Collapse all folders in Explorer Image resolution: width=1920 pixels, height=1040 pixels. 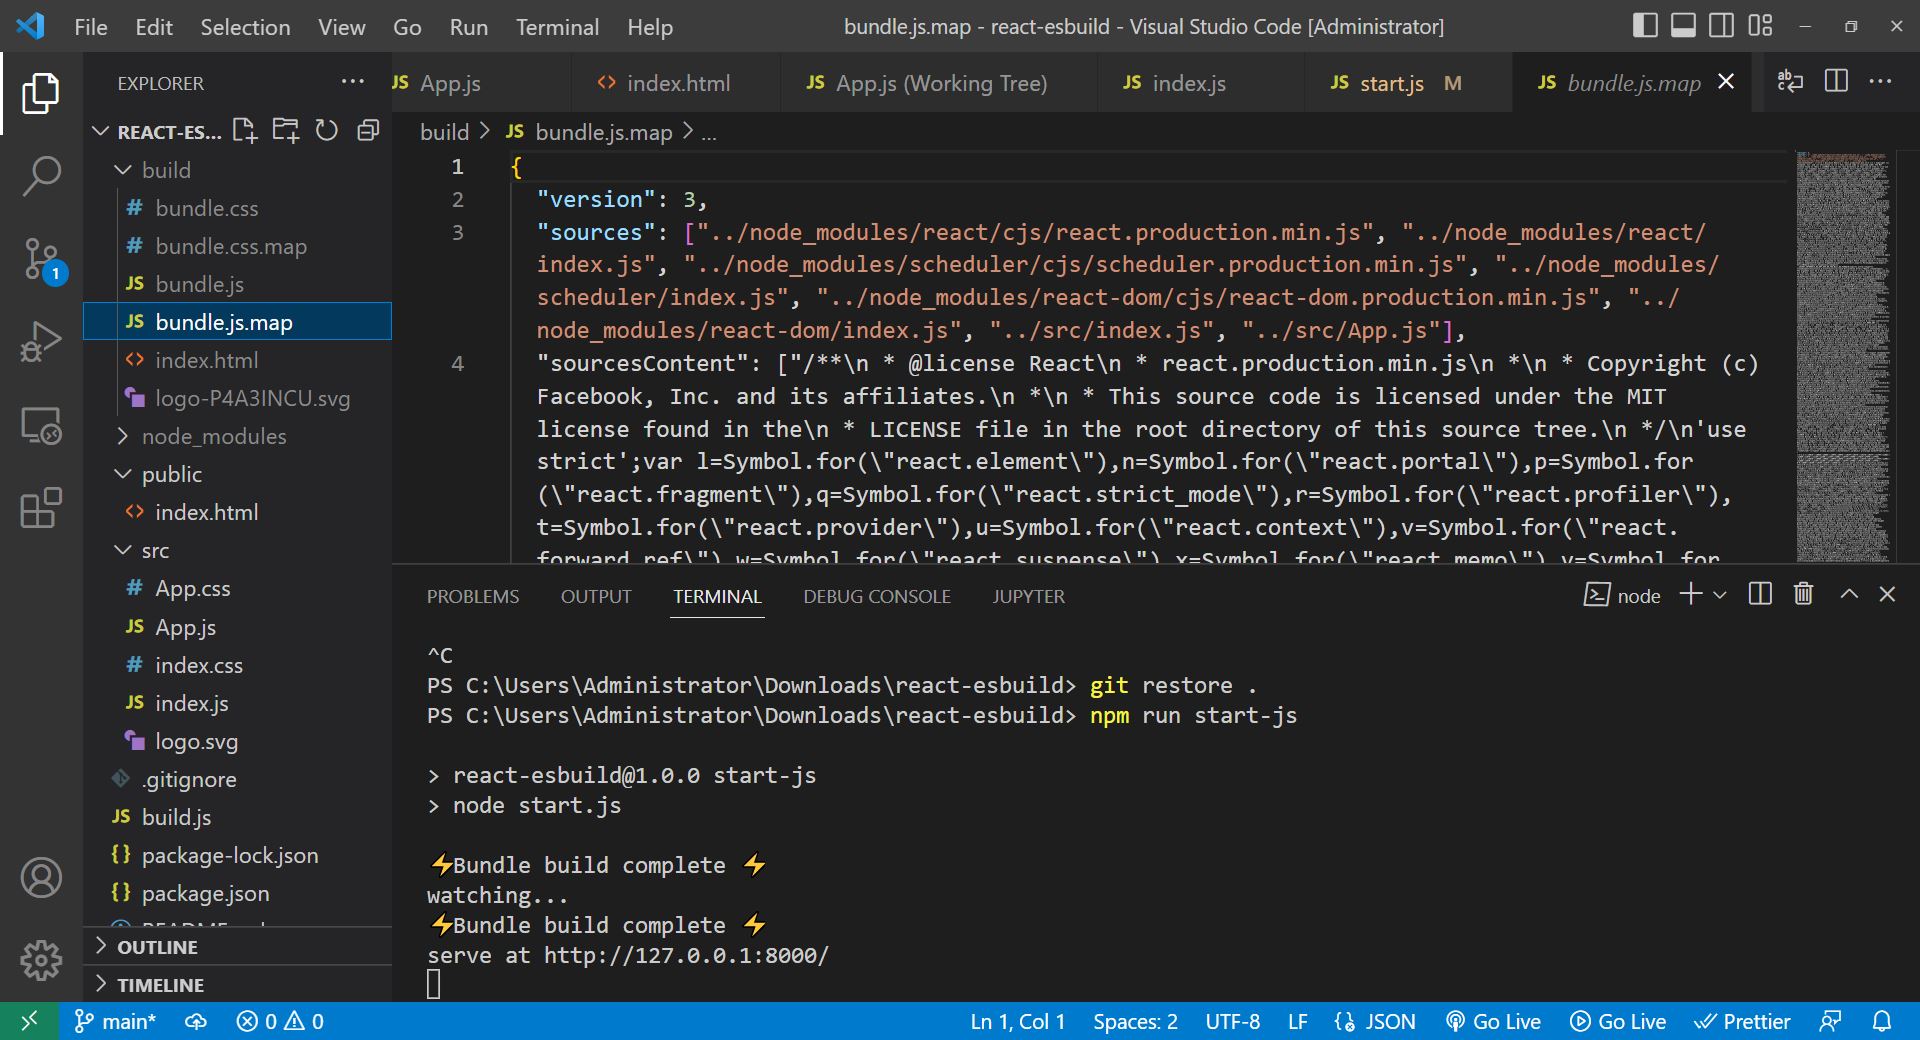(368, 131)
